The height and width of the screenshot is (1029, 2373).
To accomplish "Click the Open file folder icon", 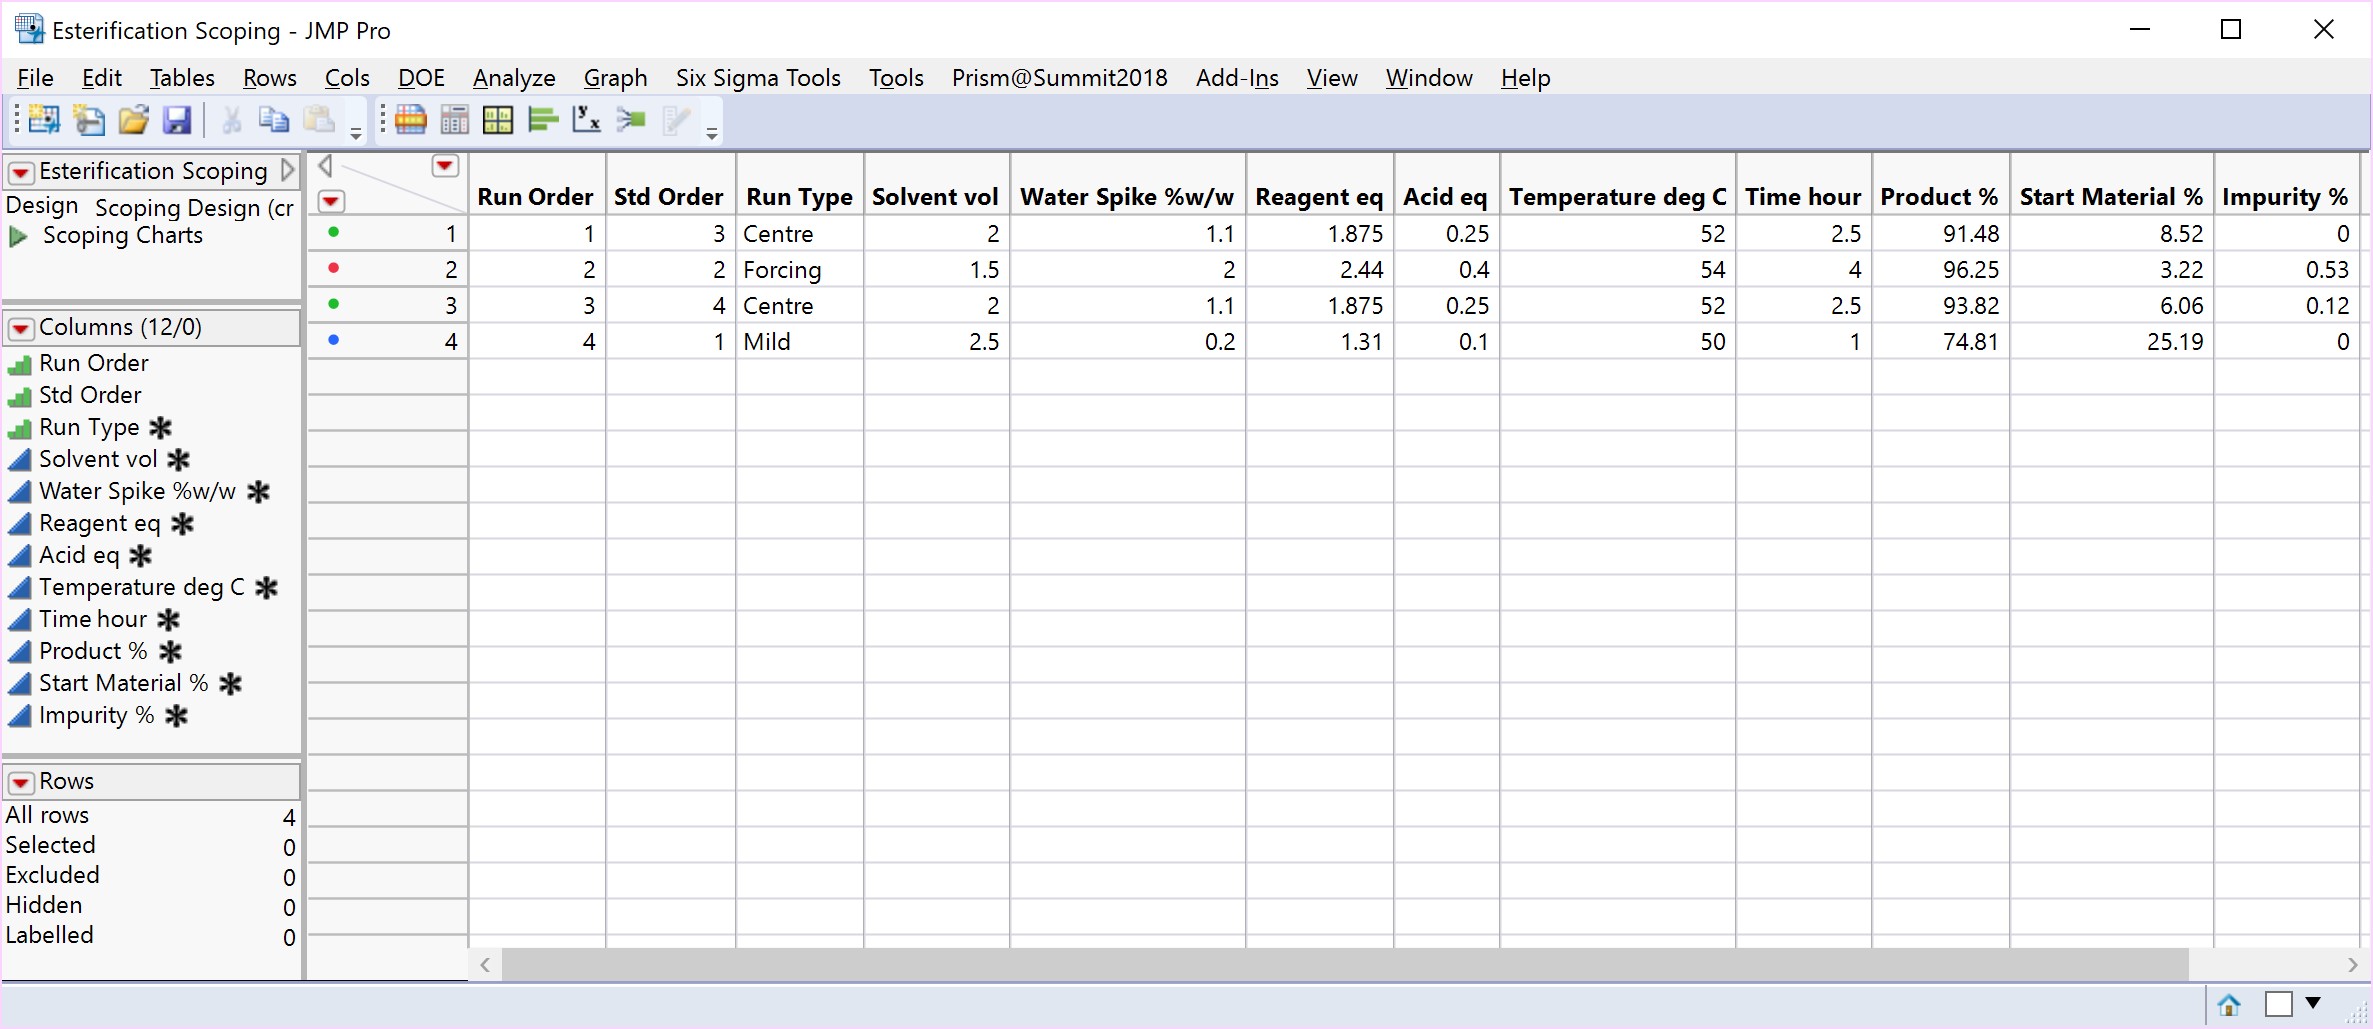I will click(x=133, y=120).
